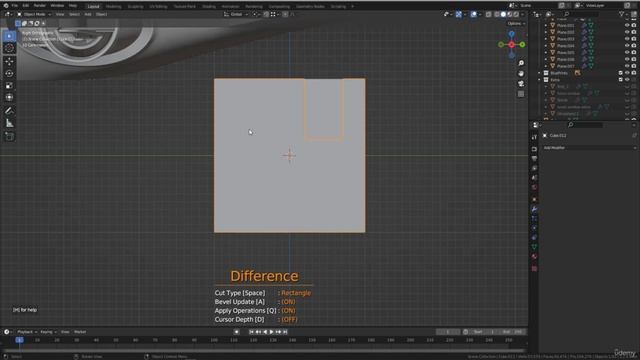Viewport: 640px width, 360px height.
Task: Toggle Blueprints collection eye icon
Action: (627, 73)
